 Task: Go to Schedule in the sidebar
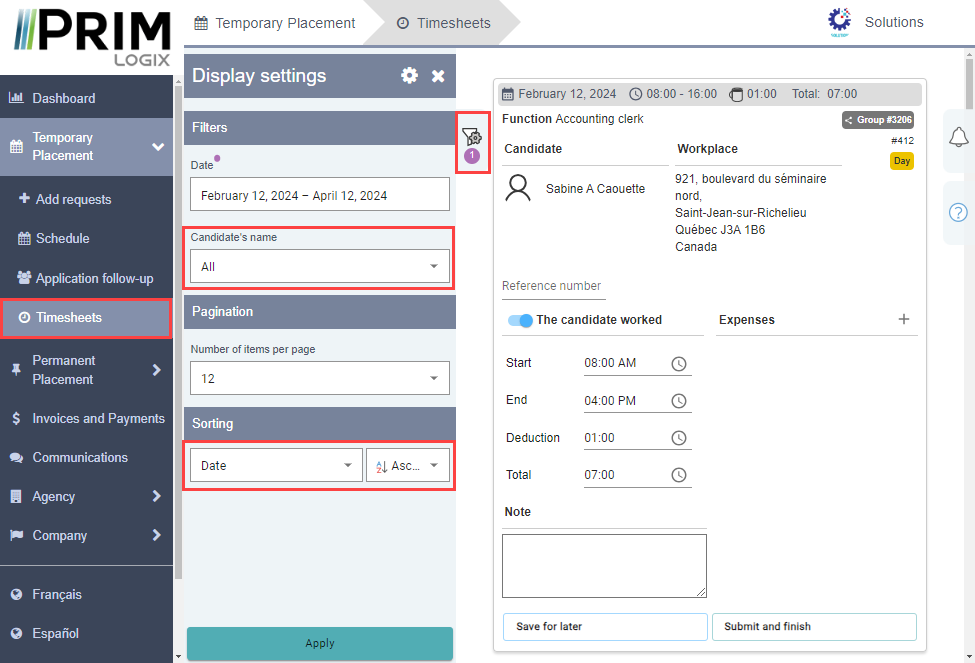62,238
